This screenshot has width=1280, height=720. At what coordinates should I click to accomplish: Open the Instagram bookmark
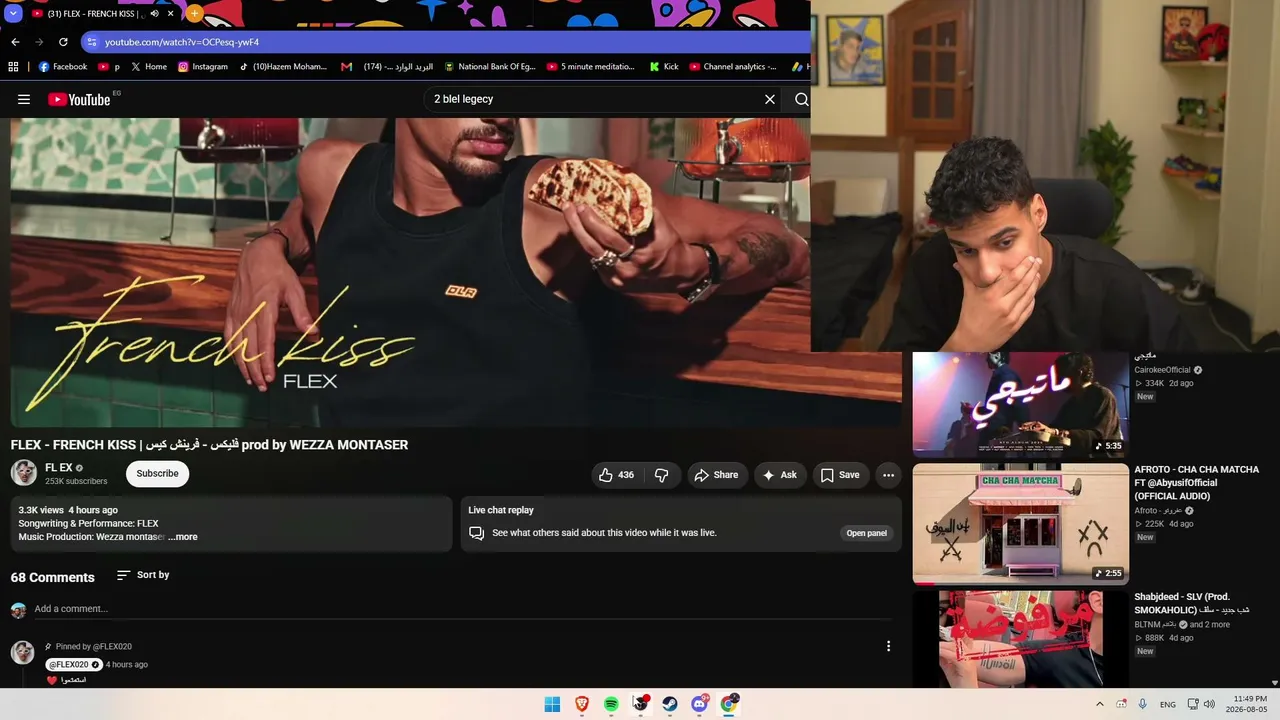pos(203,67)
